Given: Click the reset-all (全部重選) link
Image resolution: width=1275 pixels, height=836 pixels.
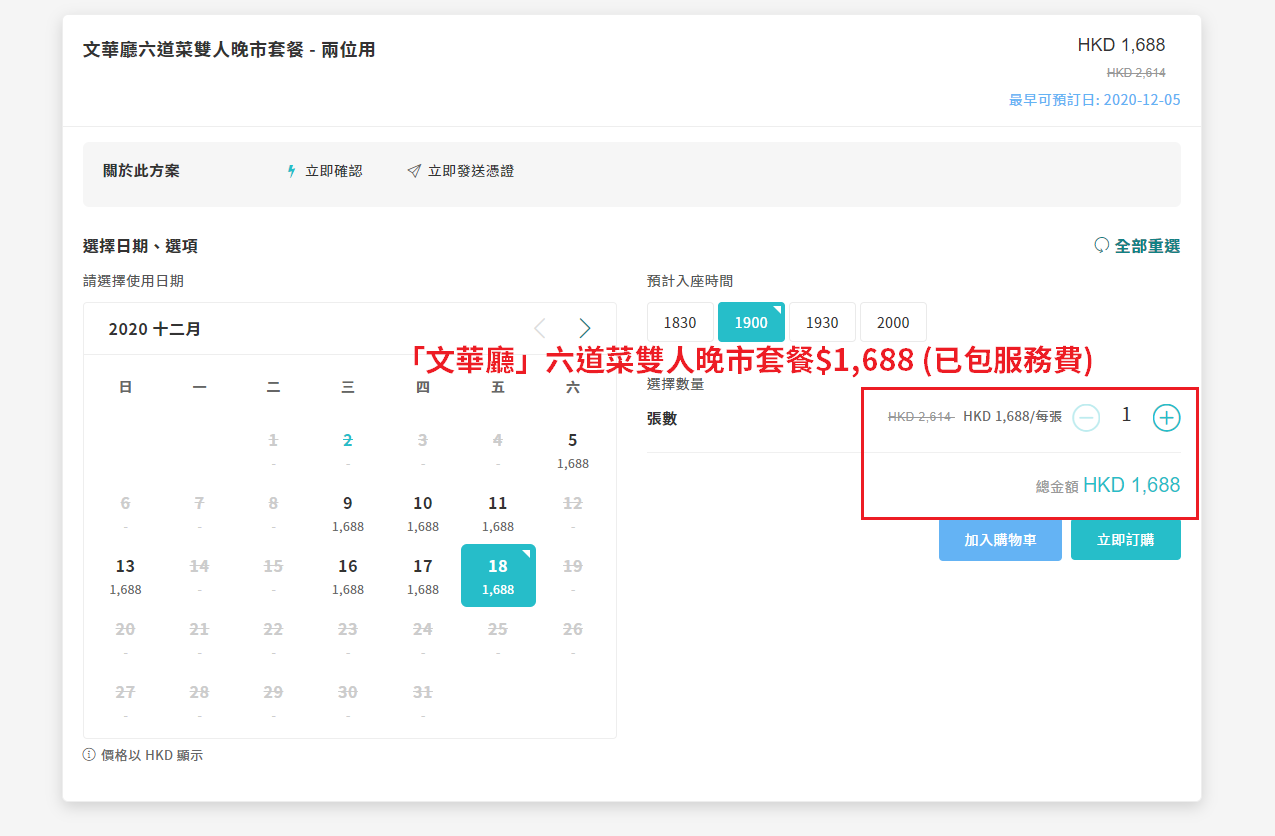Looking at the screenshot, I should 1137,246.
